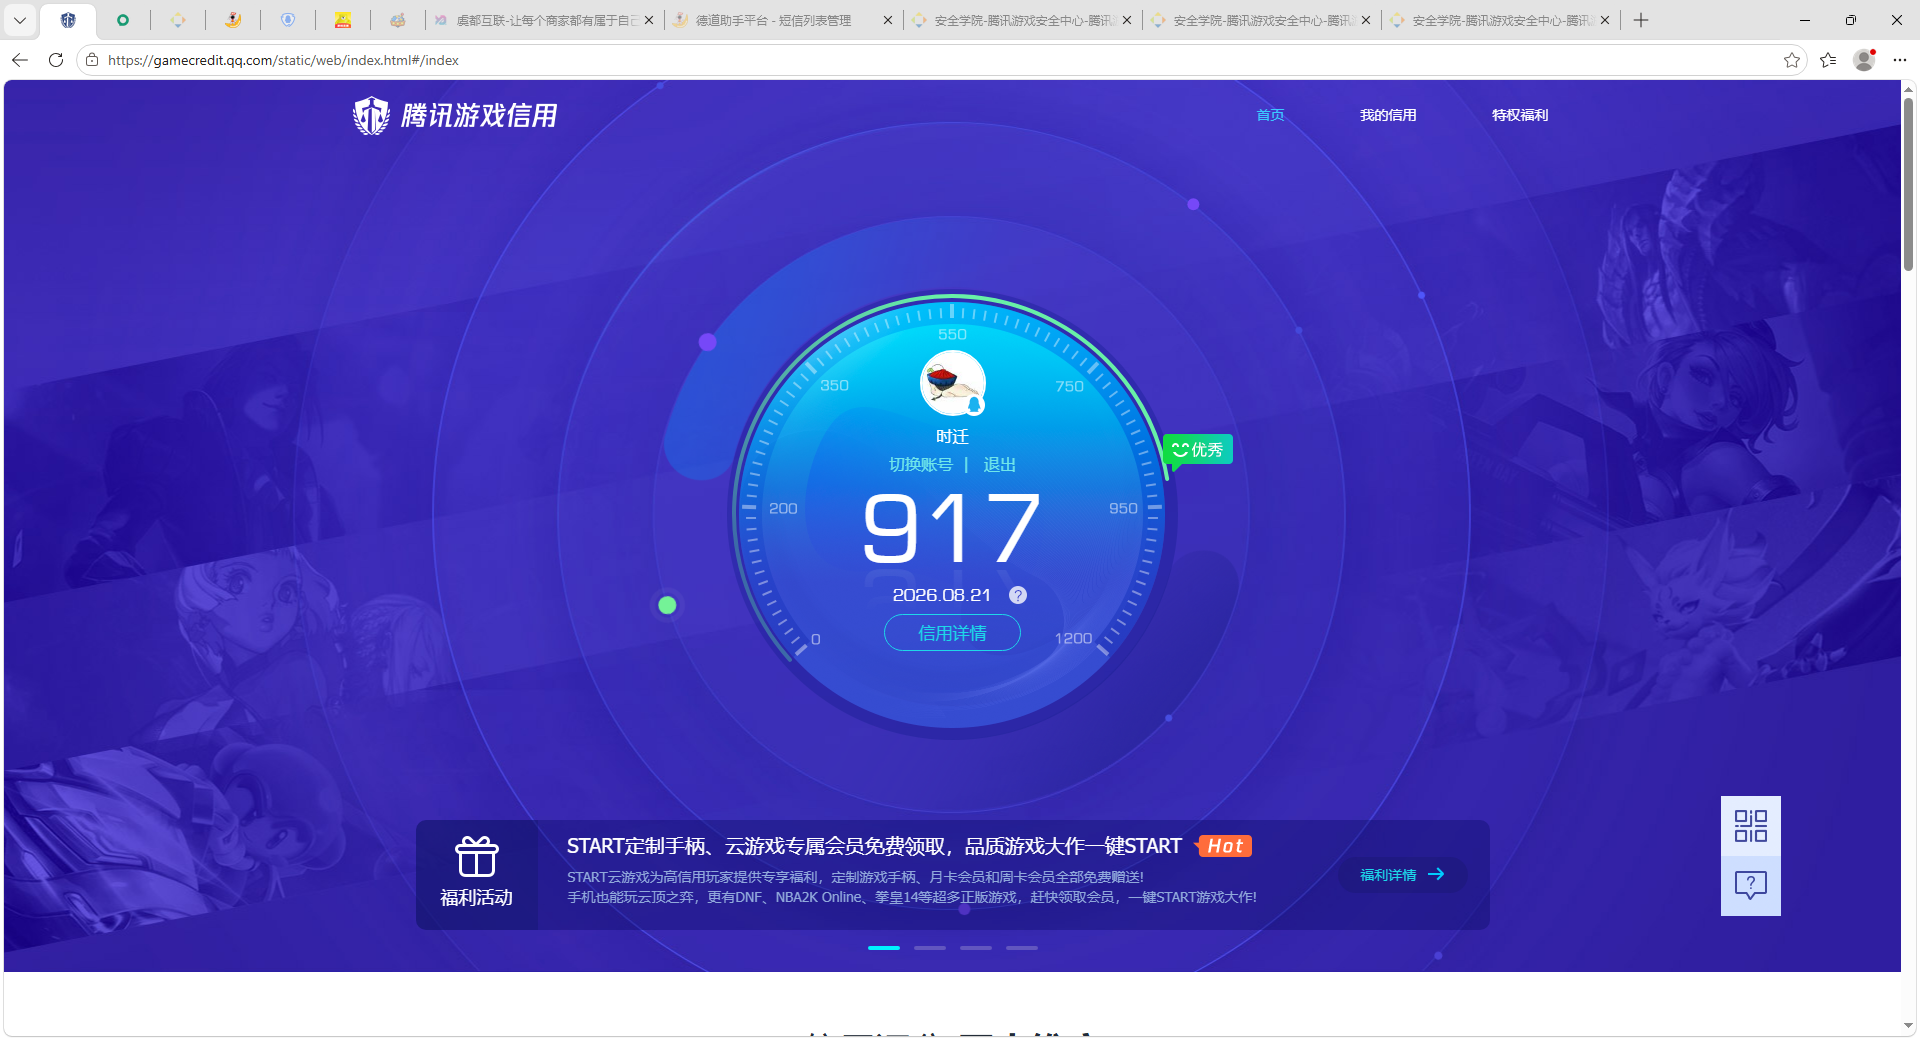
Task: Click the user name 时迁
Action: point(952,437)
